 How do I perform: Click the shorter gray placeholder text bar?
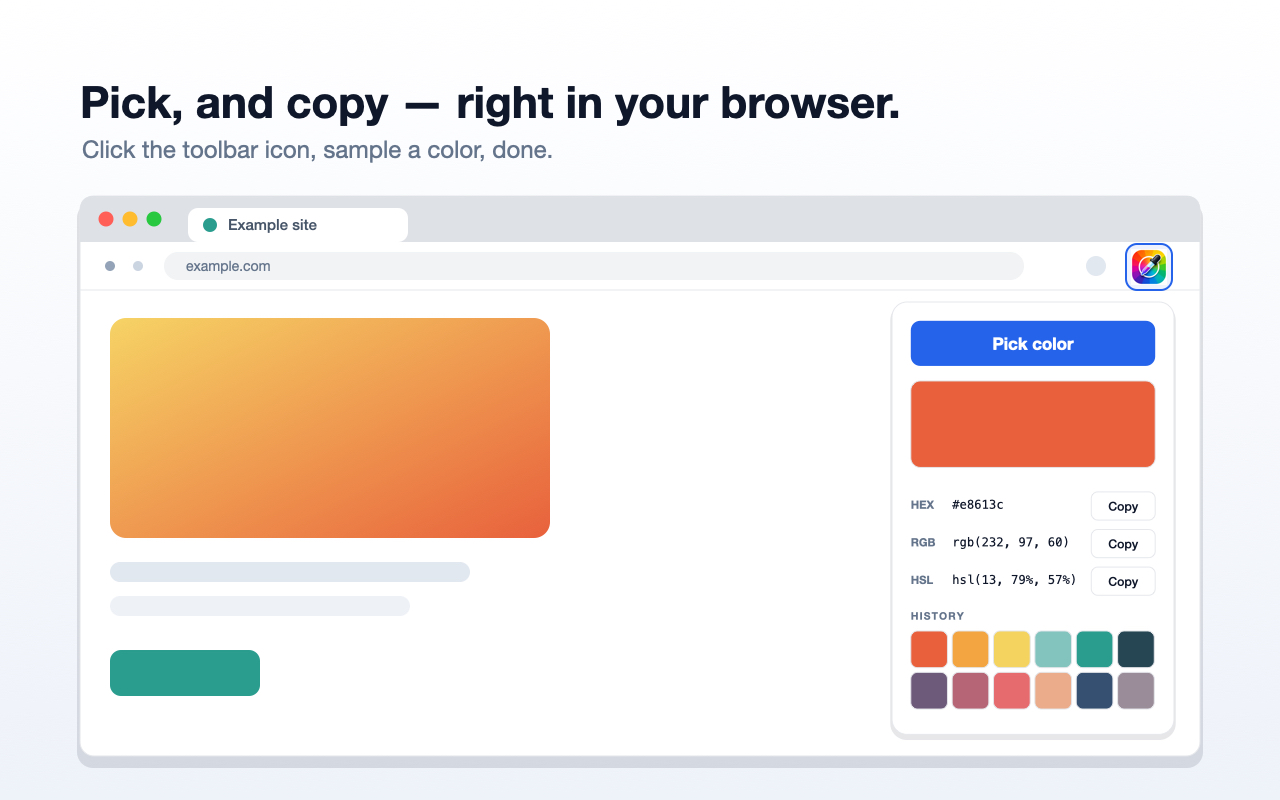[260, 606]
